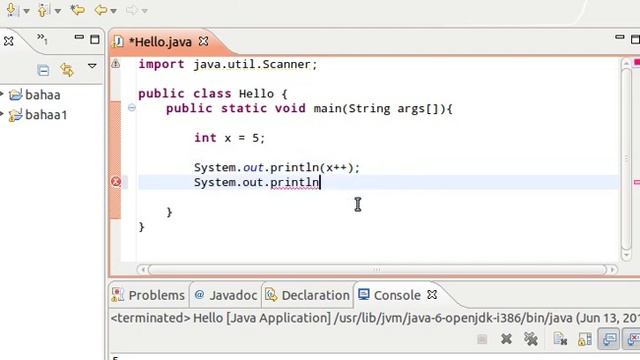Click 'main(String args[]){' method signature
The width and height of the screenshot is (640, 360).
(x=383, y=109)
